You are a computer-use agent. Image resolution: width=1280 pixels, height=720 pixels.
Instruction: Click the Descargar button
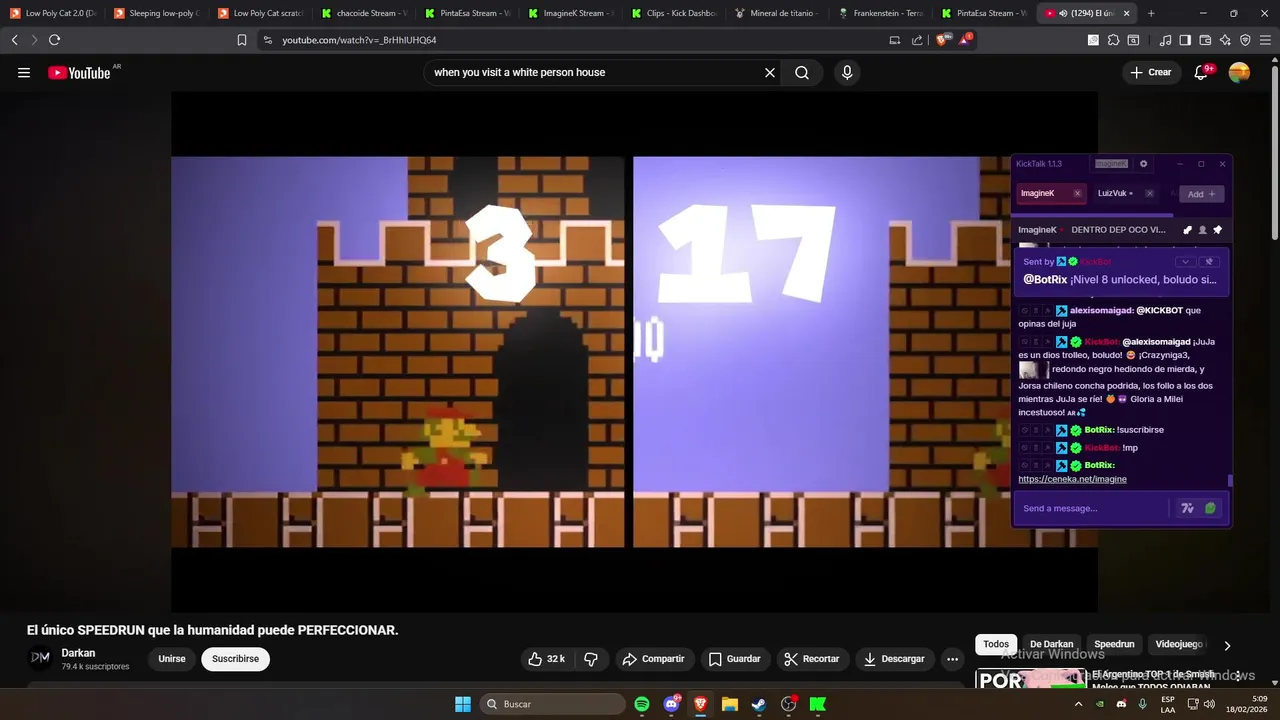click(894, 659)
